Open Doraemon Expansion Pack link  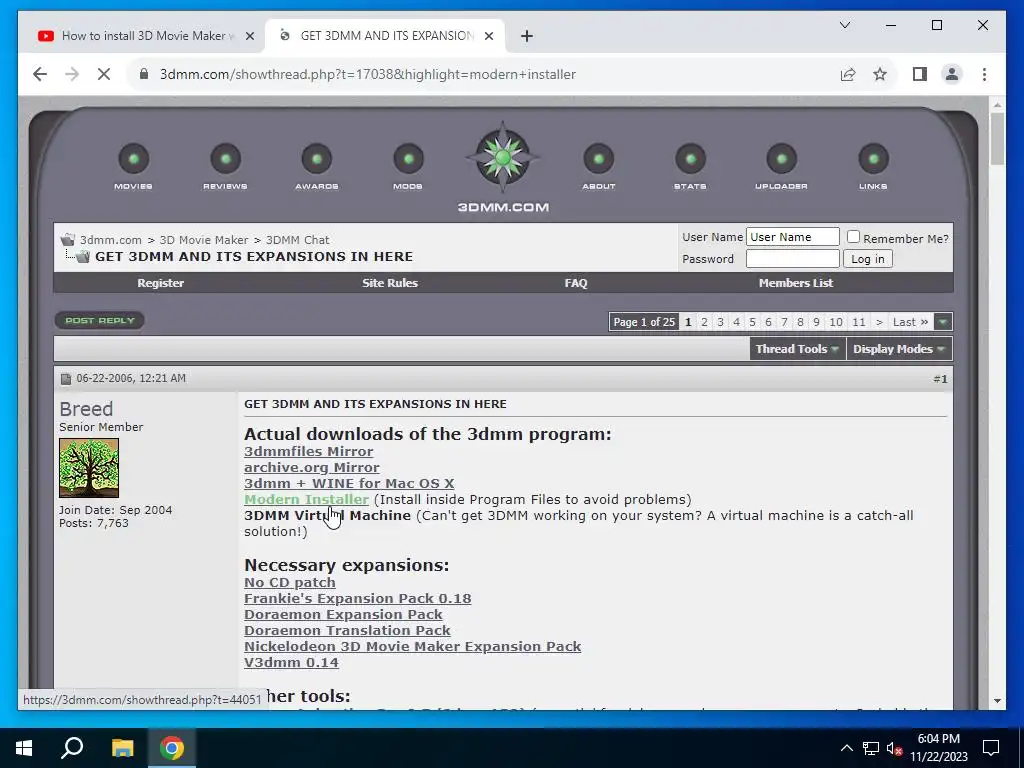click(344, 615)
